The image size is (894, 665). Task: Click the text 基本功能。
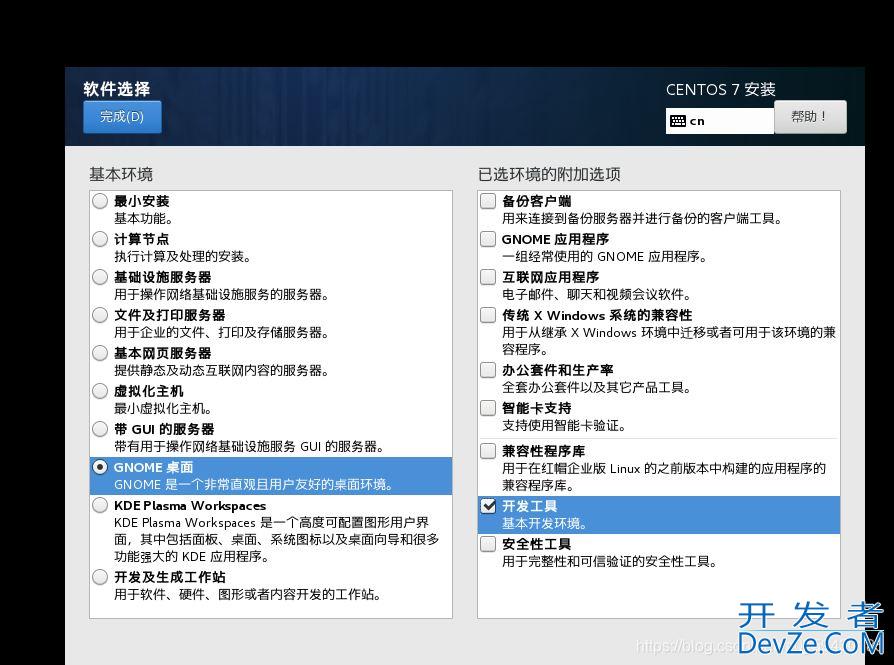click(x=144, y=218)
